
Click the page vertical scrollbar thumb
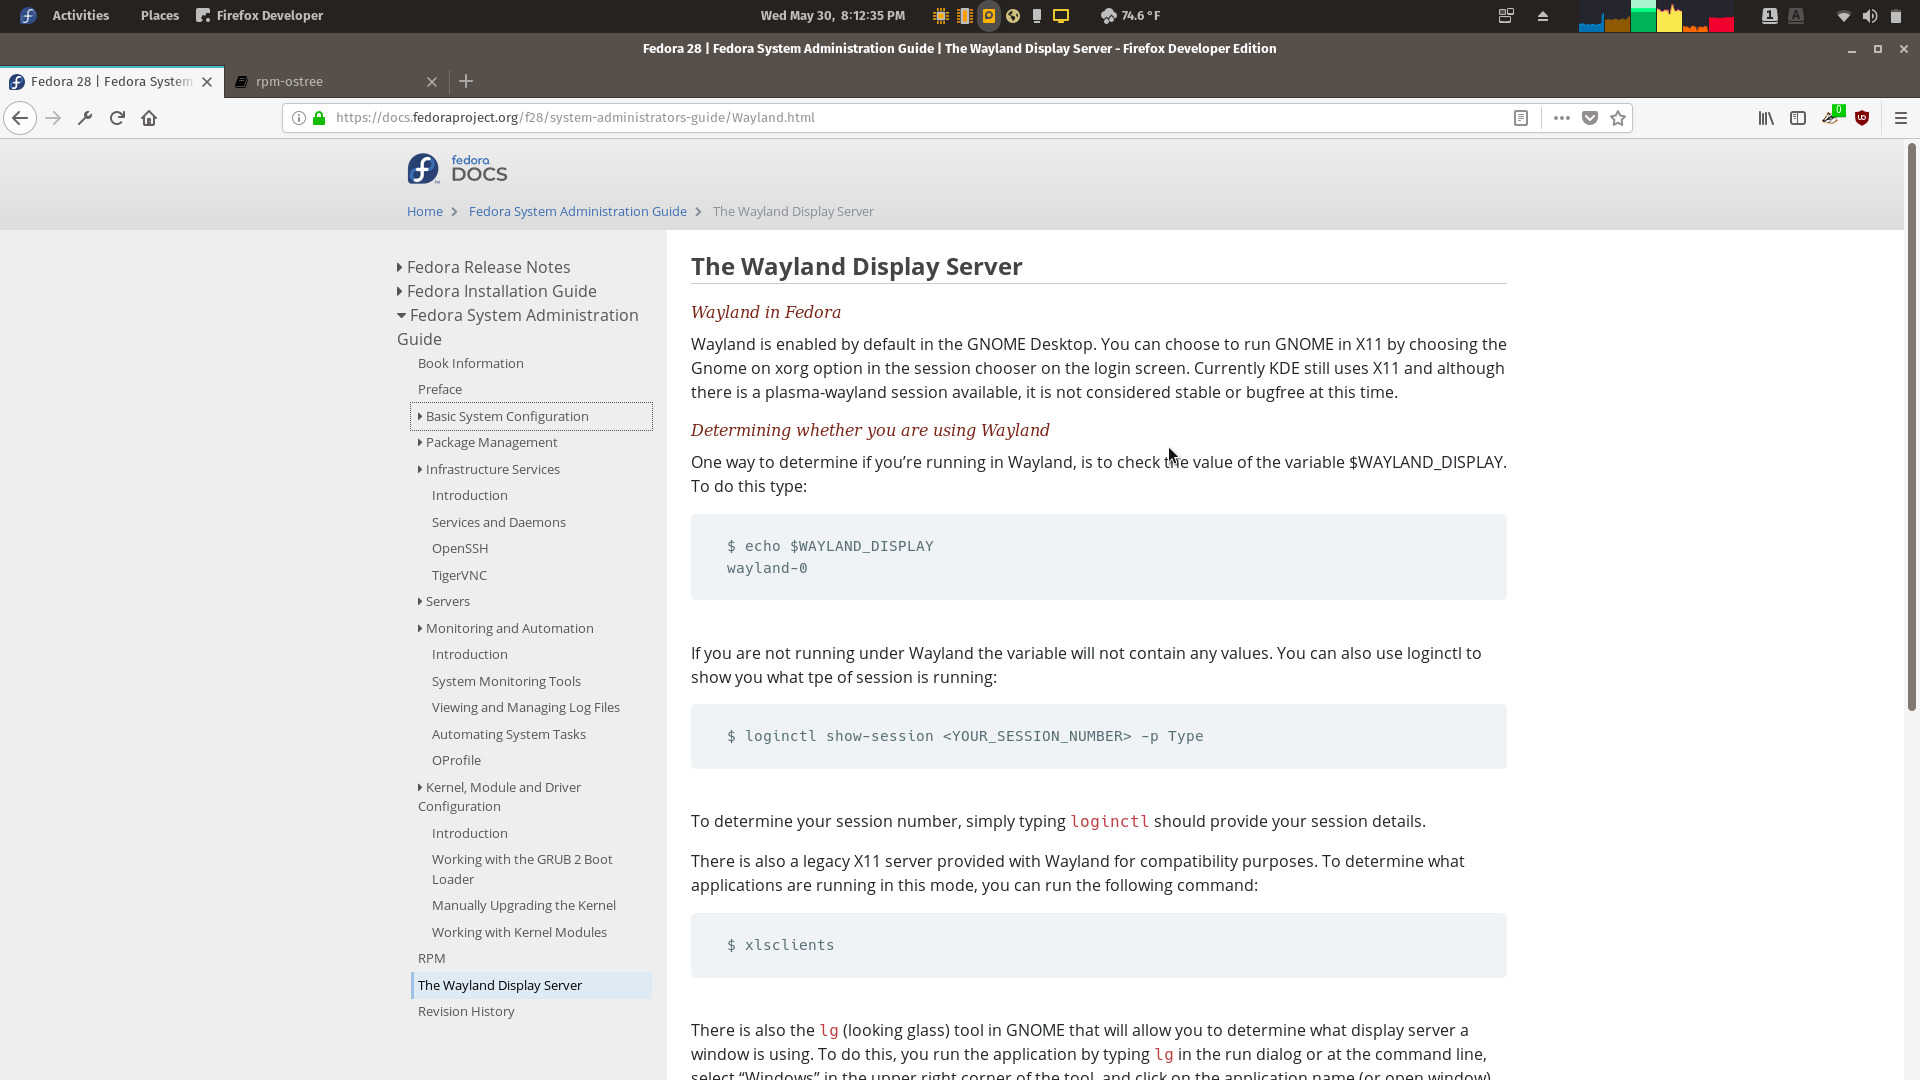pyautogui.click(x=1911, y=427)
